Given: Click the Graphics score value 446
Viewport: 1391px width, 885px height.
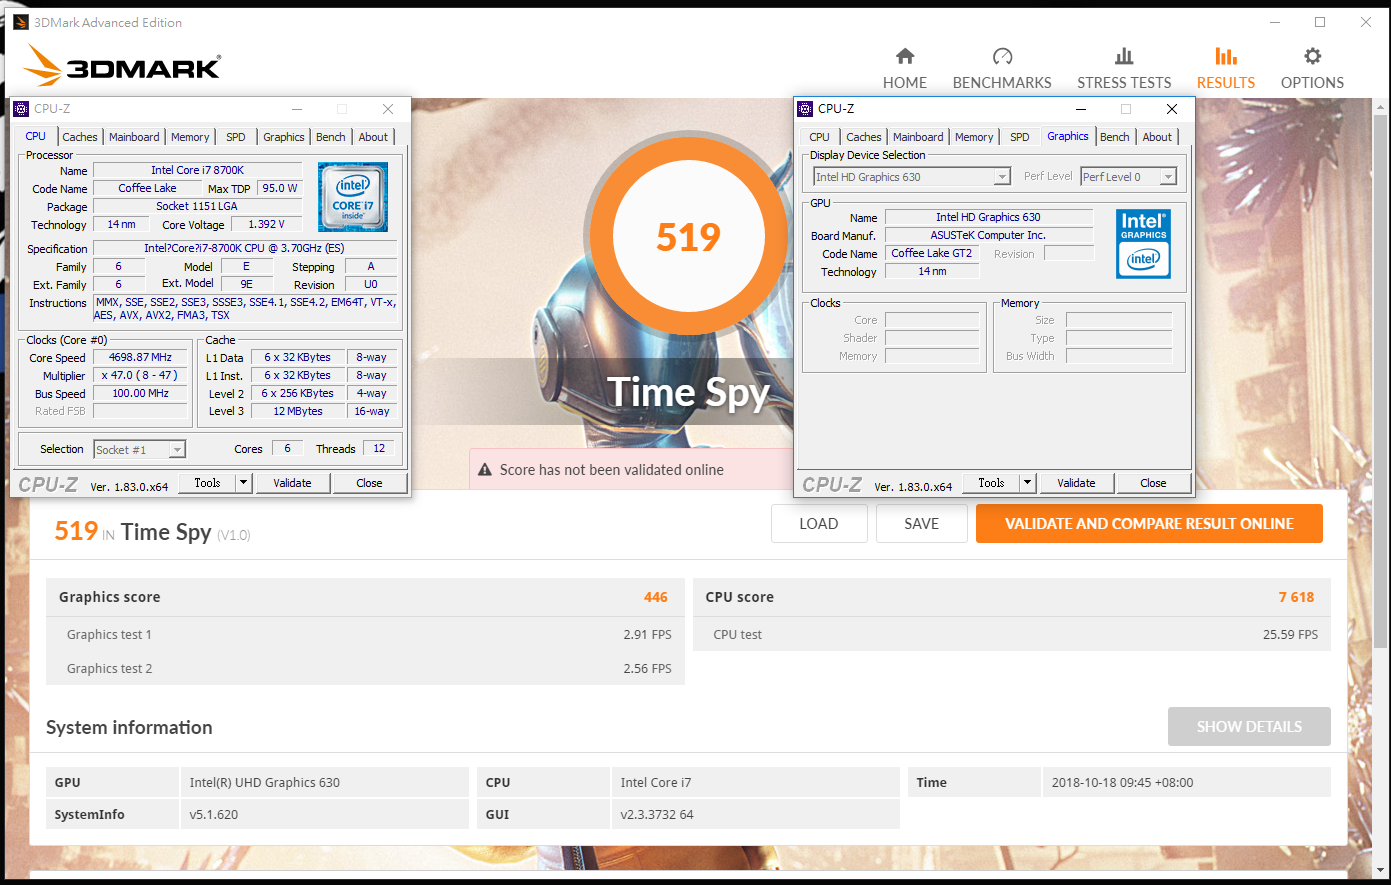Looking at the screenshot, I should click(656, 597).
